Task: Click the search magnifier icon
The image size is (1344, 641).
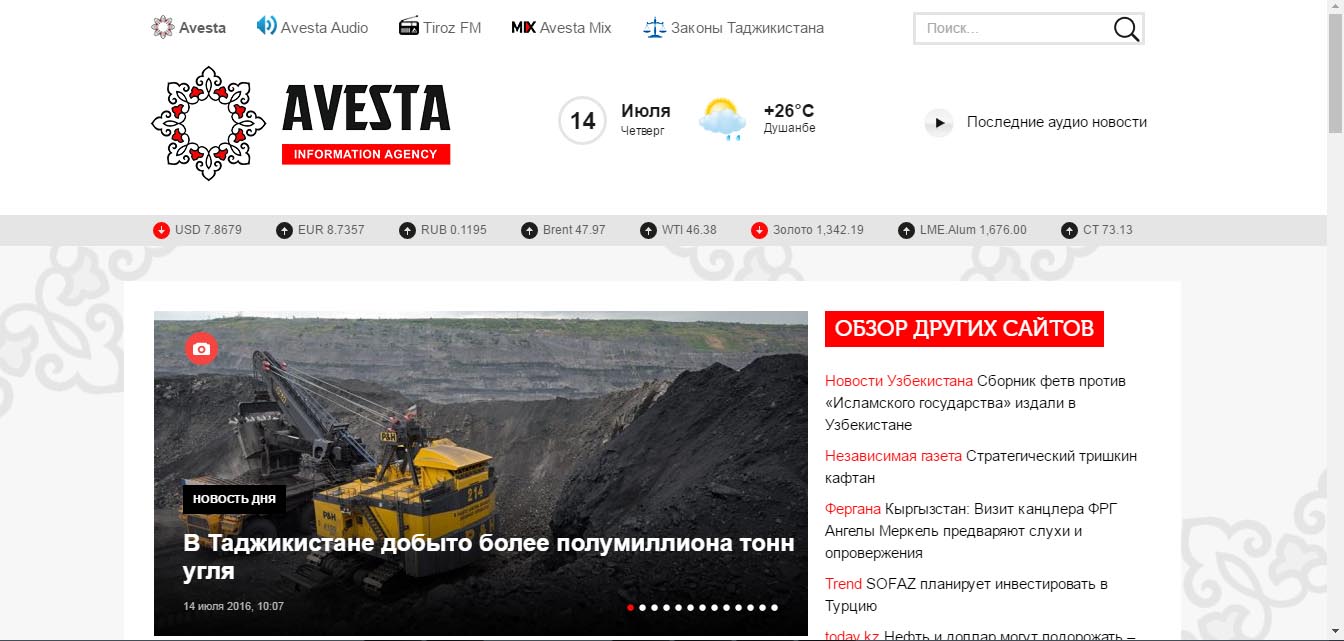Action: [x=1126, y=29]
